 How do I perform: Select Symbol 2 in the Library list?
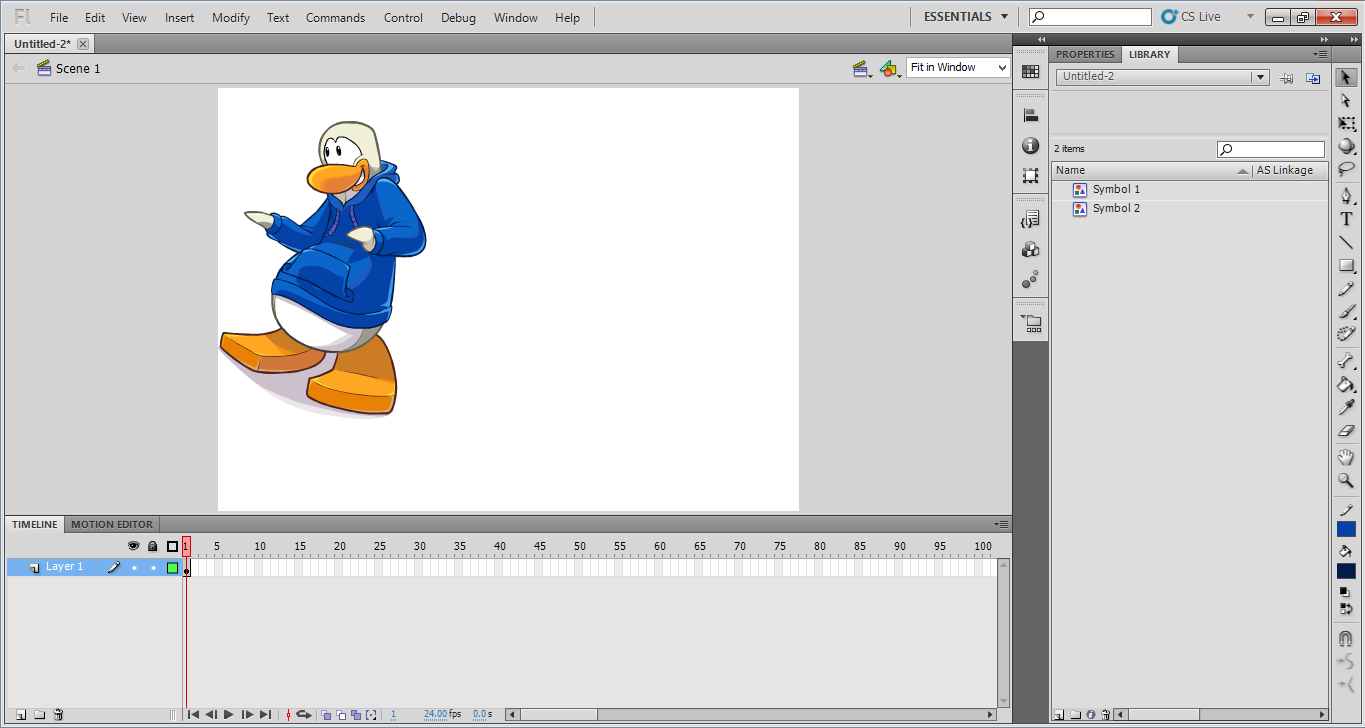[x=1115, y=209]
